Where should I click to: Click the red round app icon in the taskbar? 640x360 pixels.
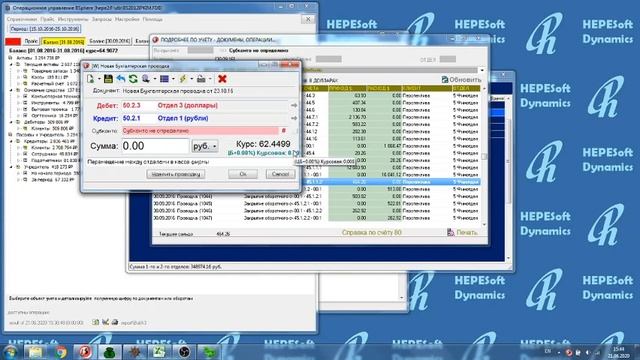85,352
